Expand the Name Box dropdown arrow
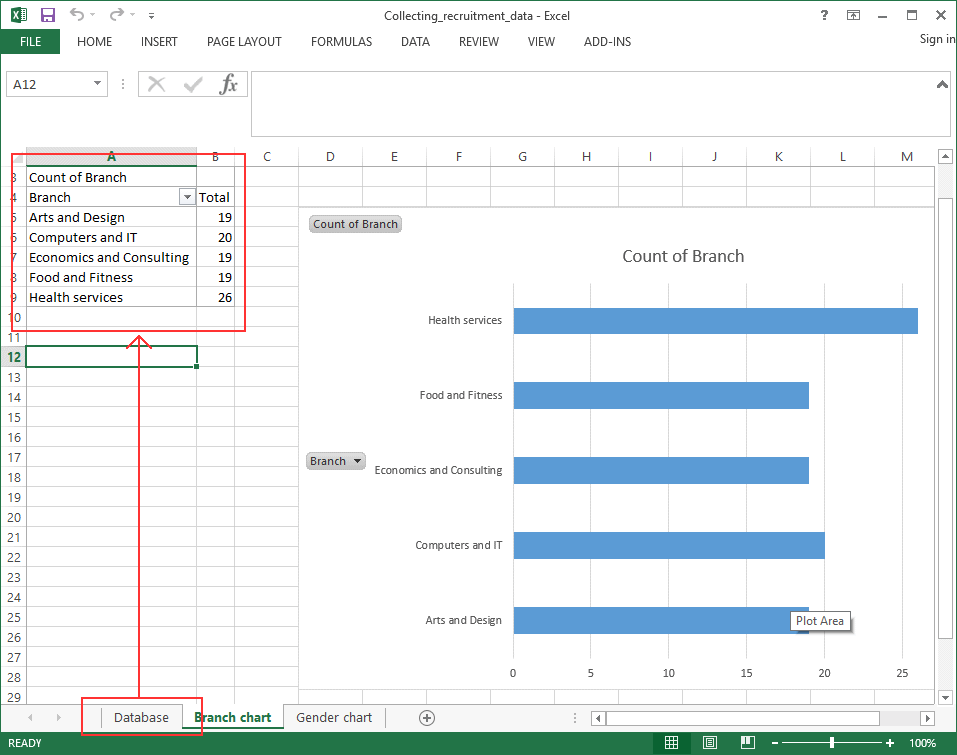This screenshot has width=957, height=755. pos(97,83)
